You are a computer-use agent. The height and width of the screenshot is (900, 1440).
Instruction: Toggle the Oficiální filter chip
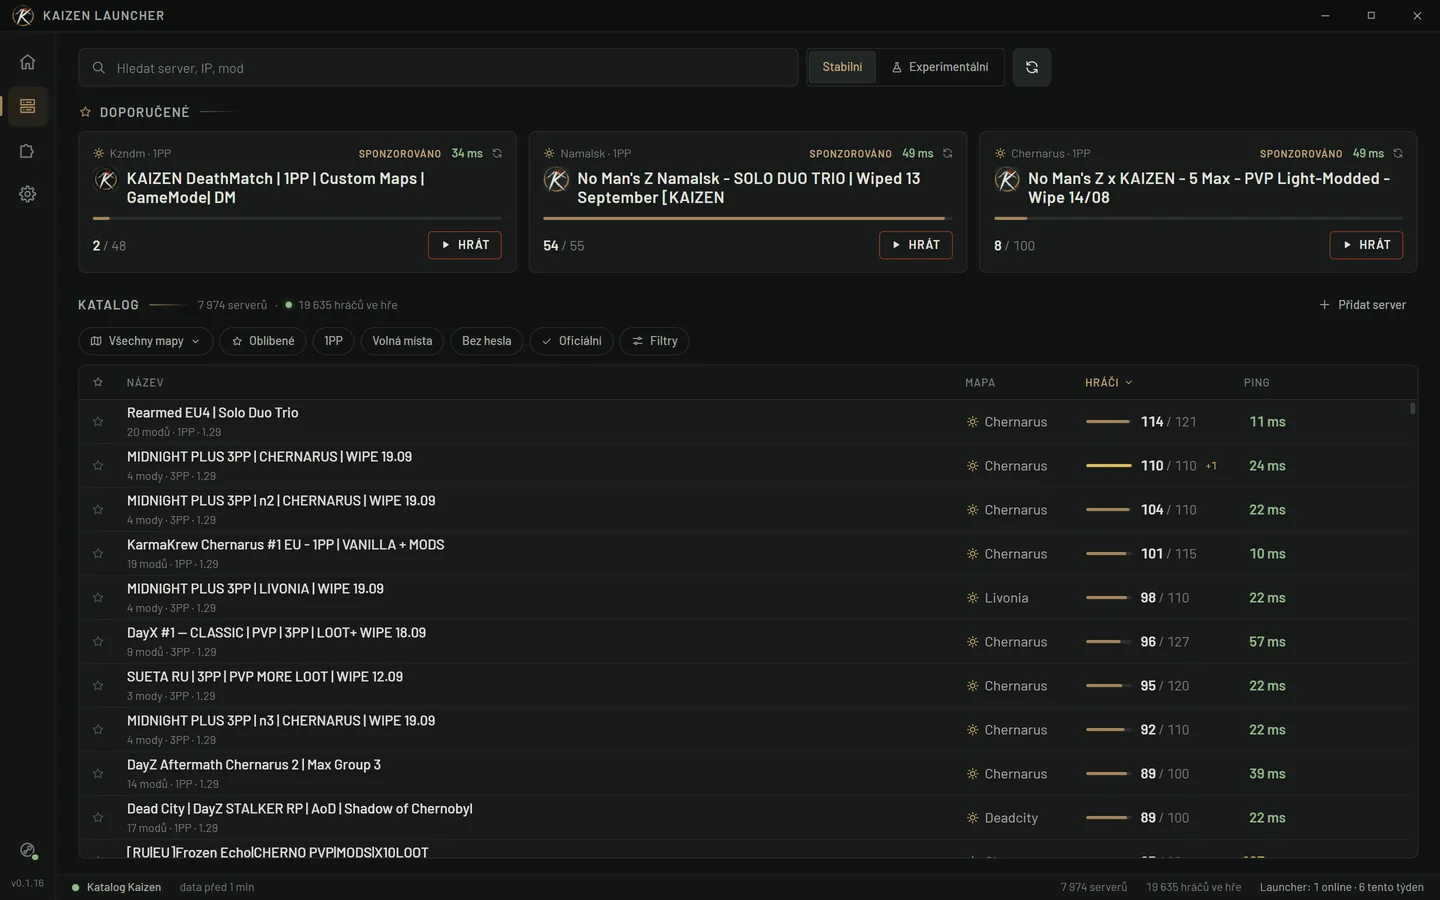(x=571, y=341)
